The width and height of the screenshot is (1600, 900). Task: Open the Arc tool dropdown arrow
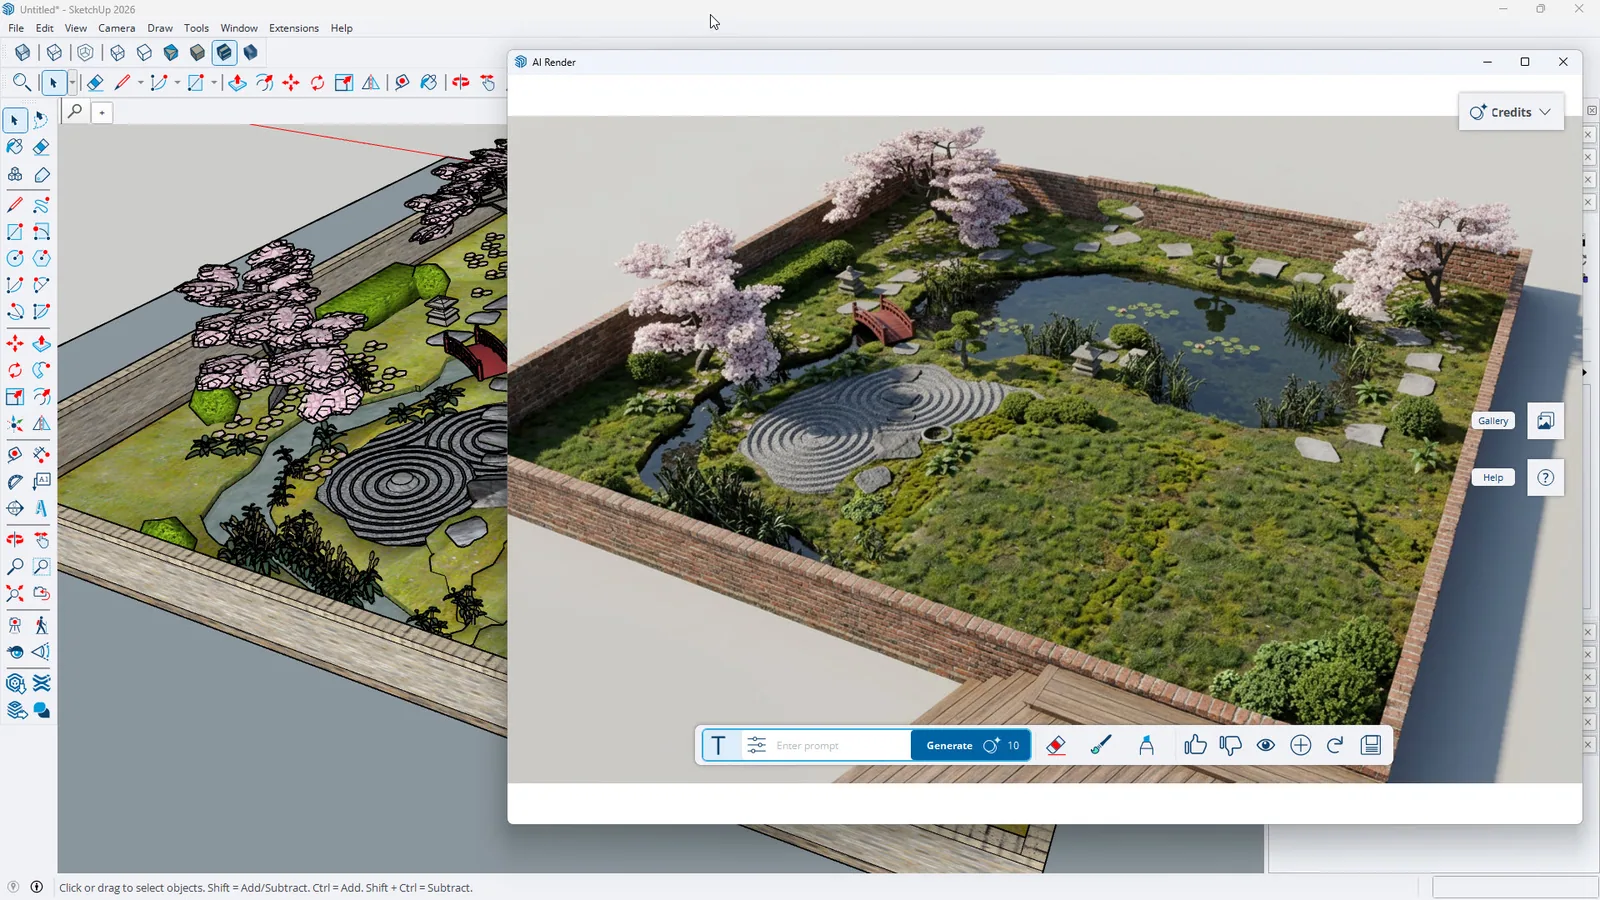click(x=177, y=83)
